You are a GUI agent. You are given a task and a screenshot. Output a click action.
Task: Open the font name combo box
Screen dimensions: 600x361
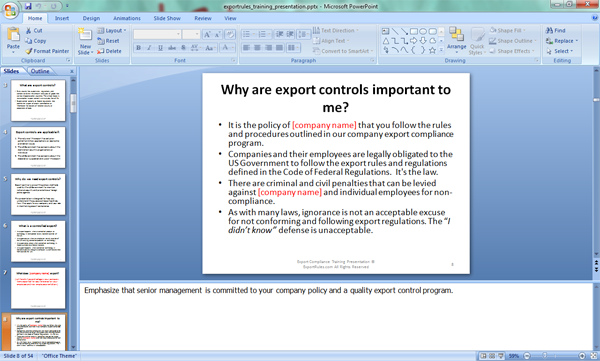pyautogui.click(x=157, y=34)
